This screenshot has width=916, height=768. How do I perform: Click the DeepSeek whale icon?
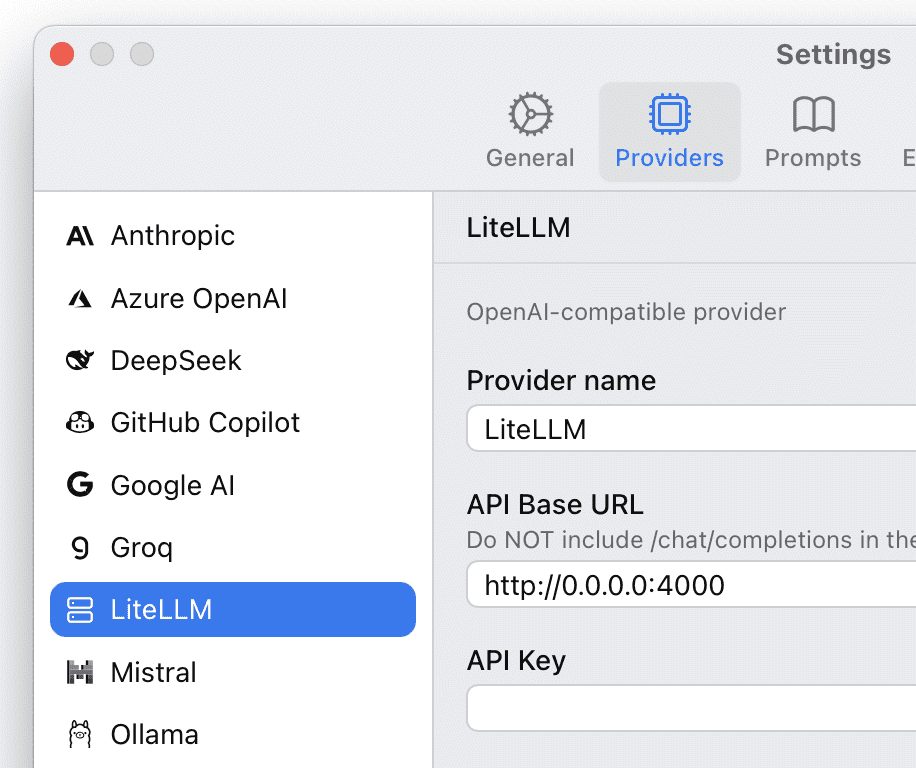(x=80, y=360)
